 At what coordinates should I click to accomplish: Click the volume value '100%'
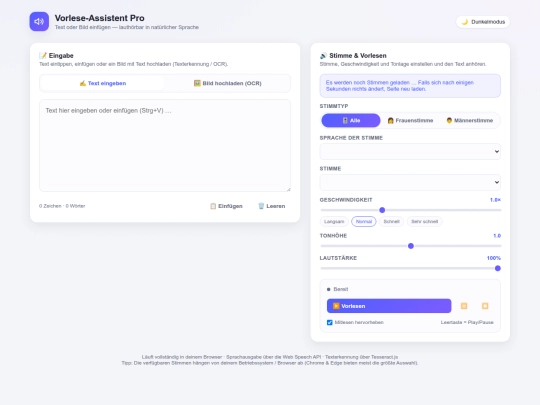point(494,258)
